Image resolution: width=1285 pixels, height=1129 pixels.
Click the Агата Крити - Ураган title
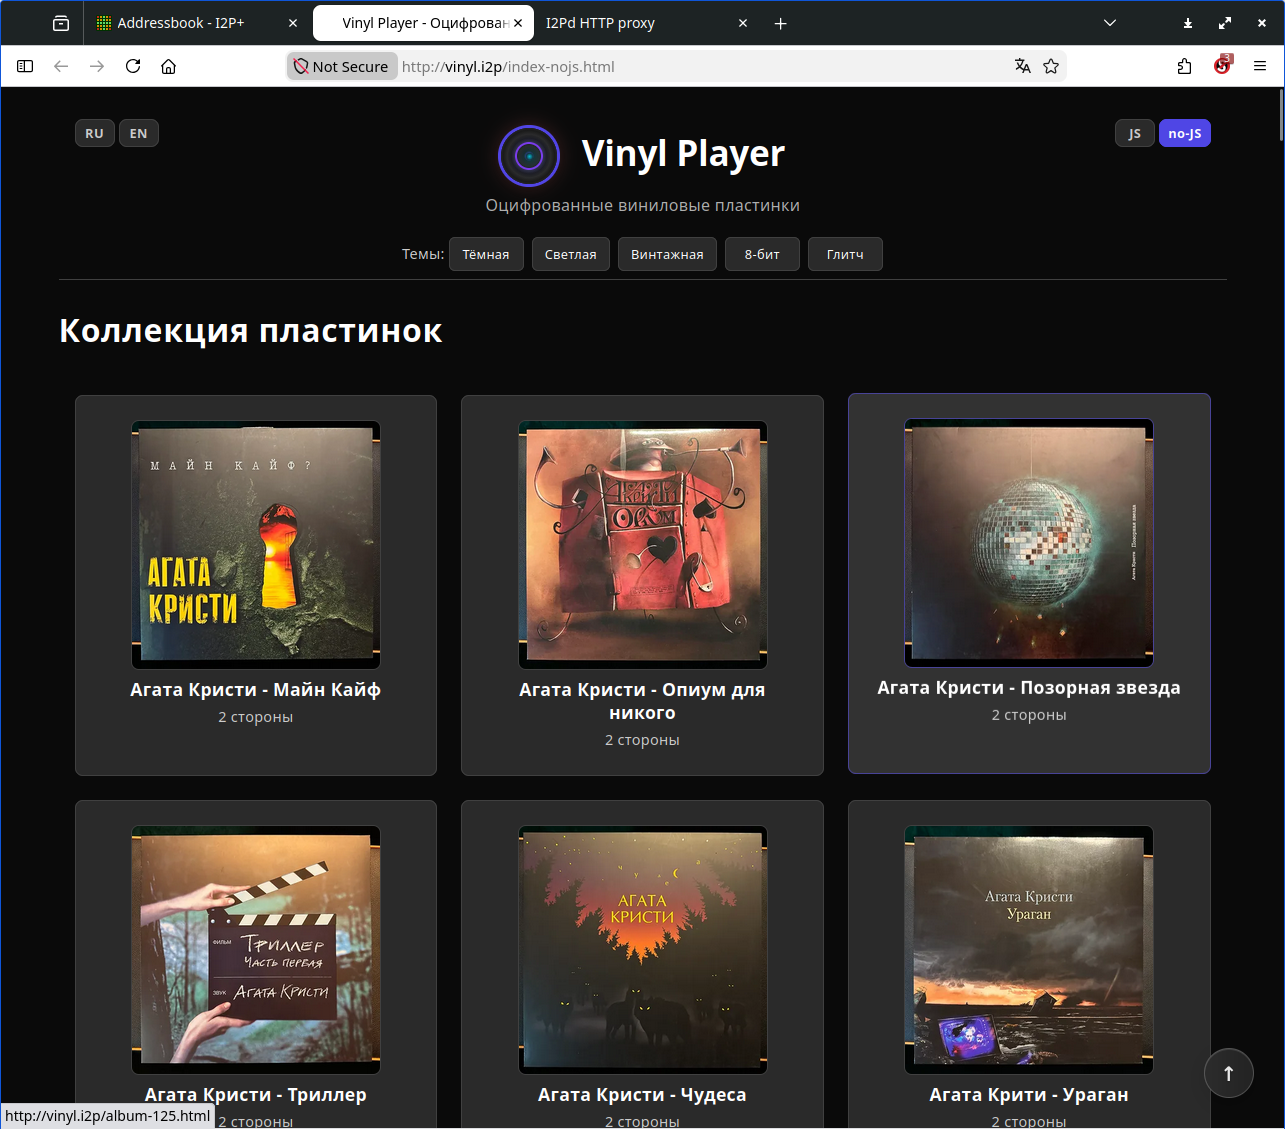[1029, 1094]
